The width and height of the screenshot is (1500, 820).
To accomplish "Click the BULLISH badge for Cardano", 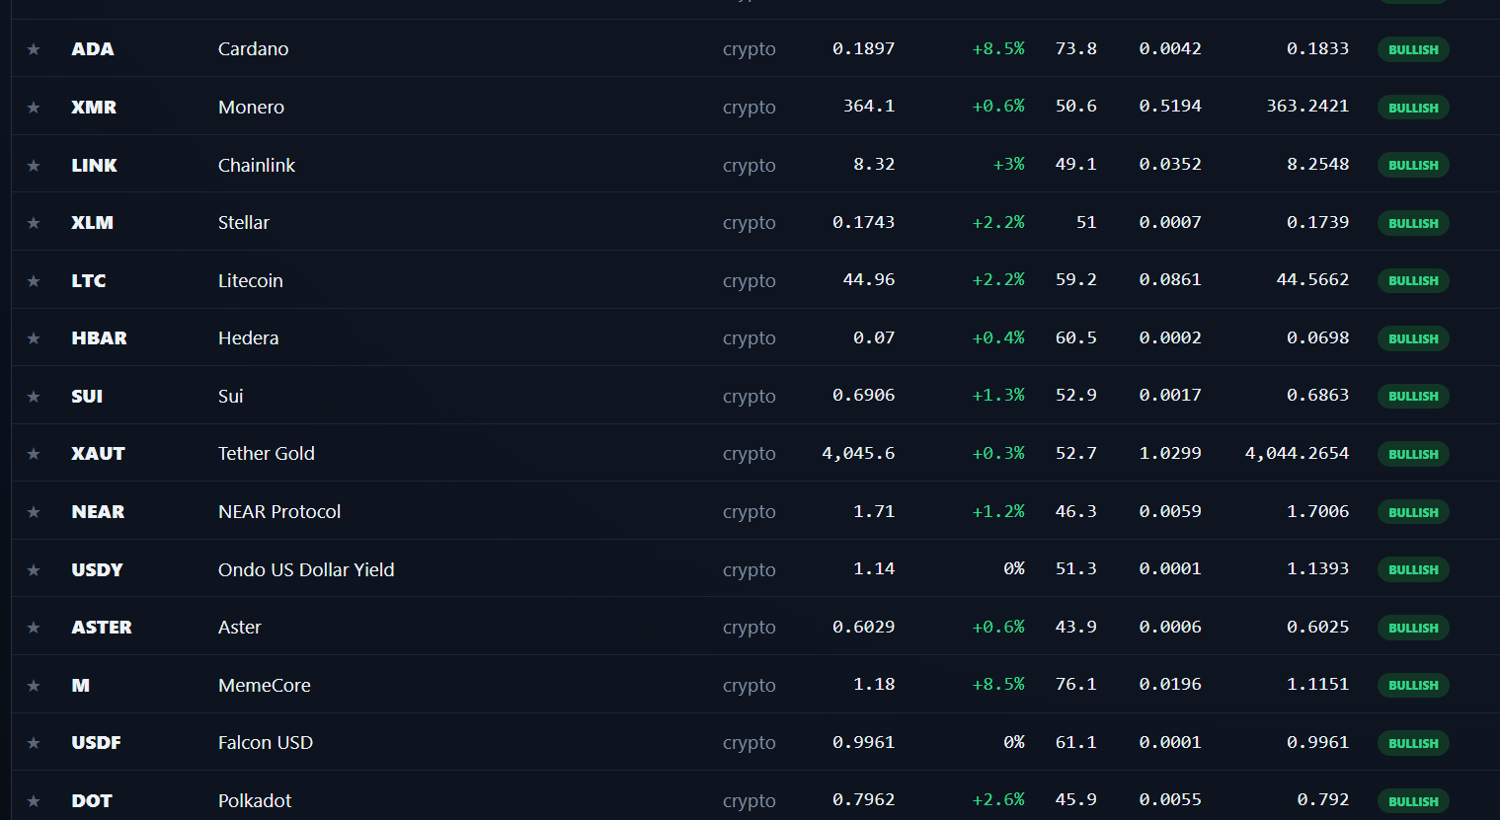I will 1413,49.
